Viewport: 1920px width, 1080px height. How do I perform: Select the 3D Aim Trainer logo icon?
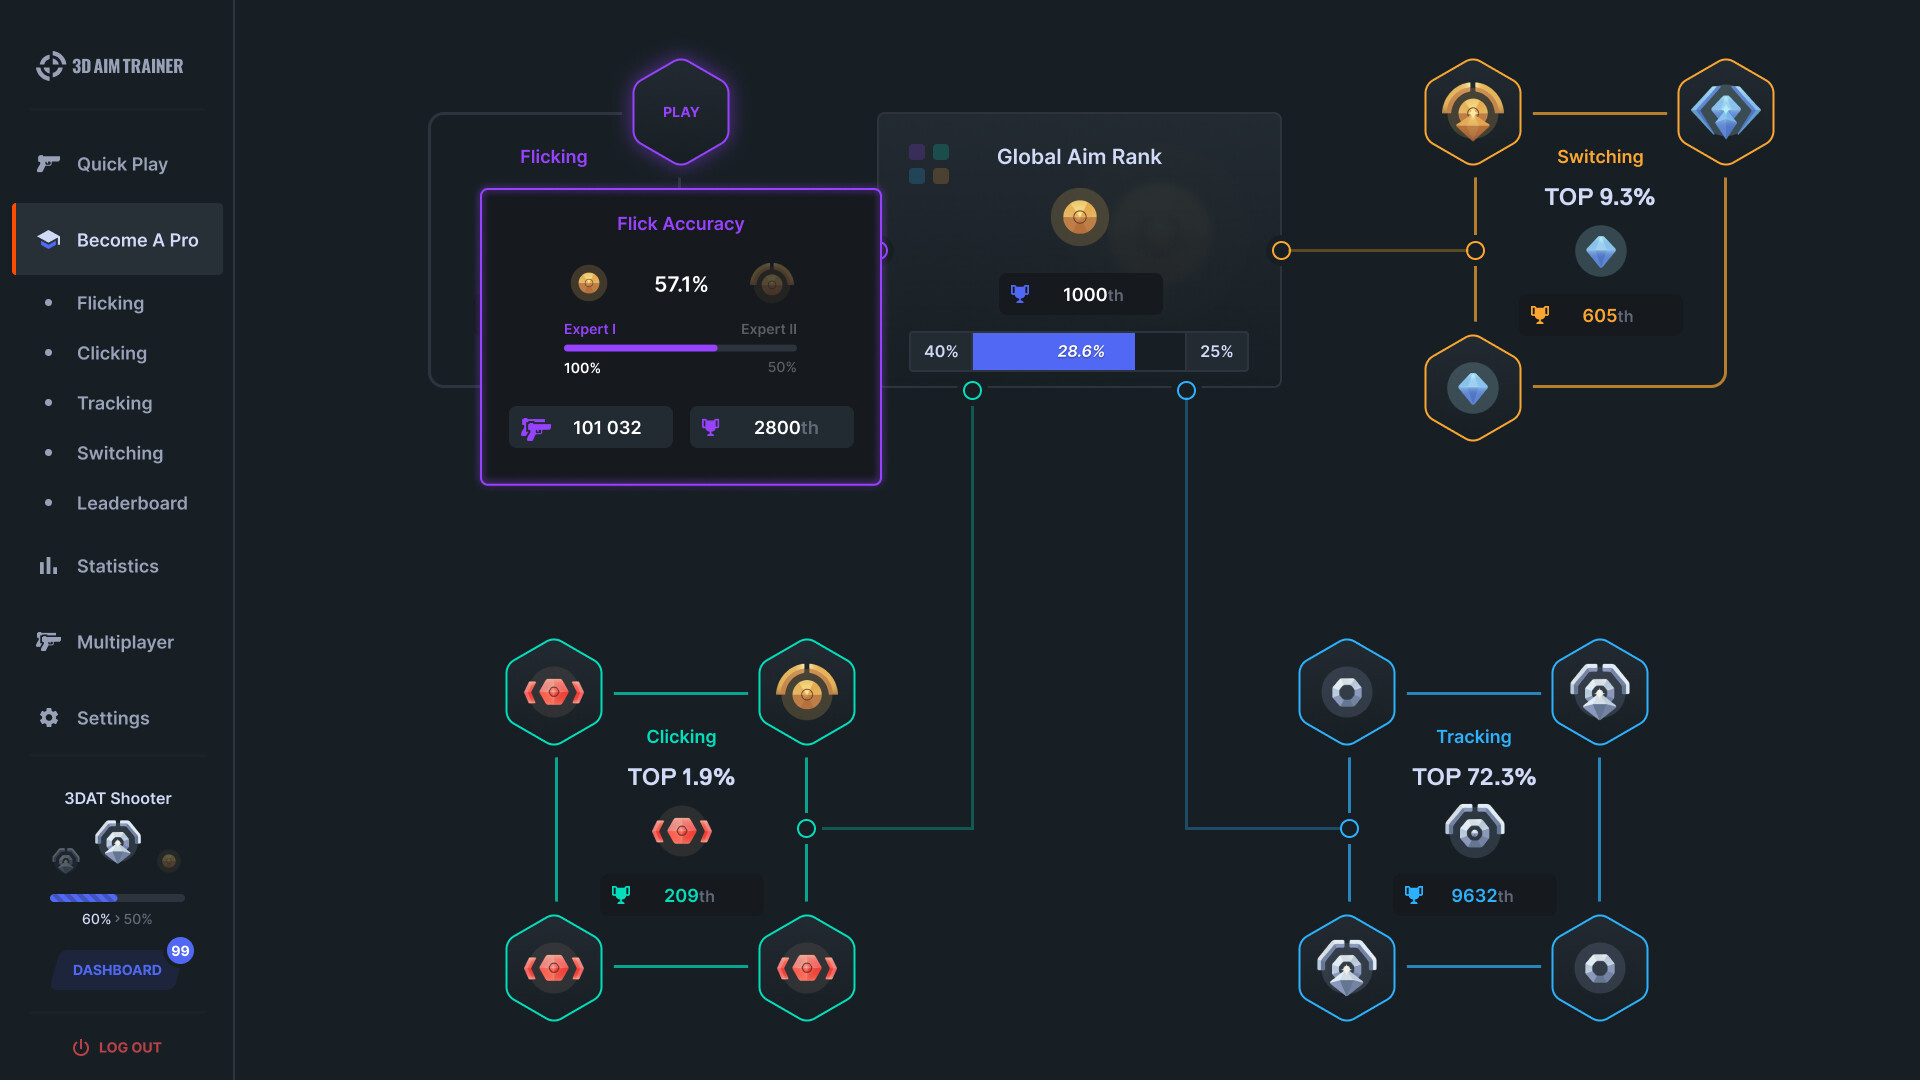[45, 63]
